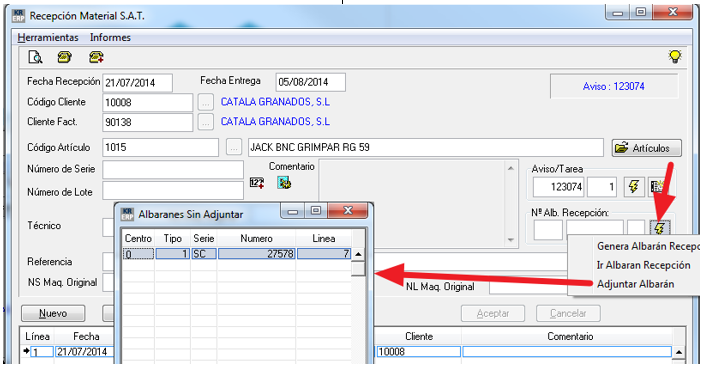Click the yellow telephone toolbar icon
This screenshot has width=705, height=366.
click(x=65, y=57)
